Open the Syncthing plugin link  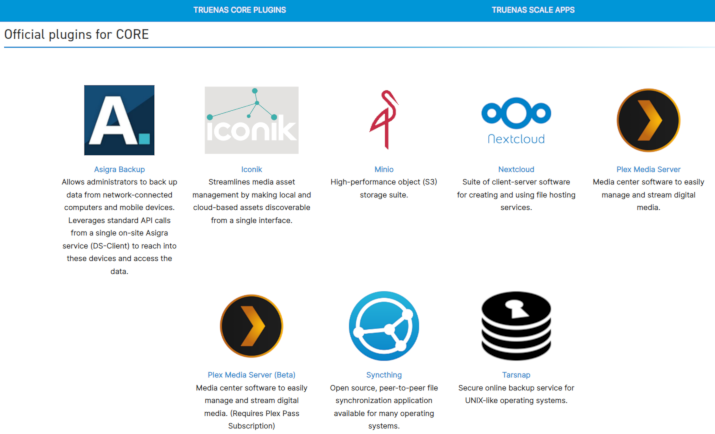(384, 375)
